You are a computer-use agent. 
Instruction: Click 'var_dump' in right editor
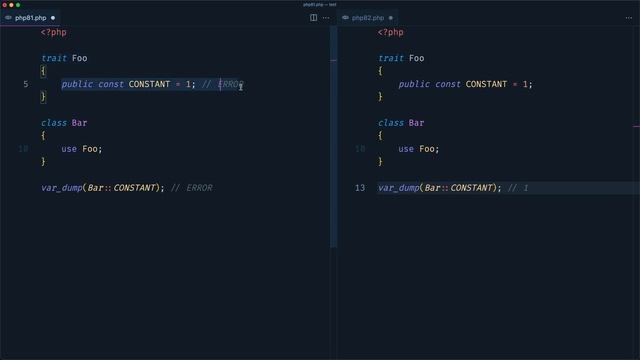pos(399,188)
